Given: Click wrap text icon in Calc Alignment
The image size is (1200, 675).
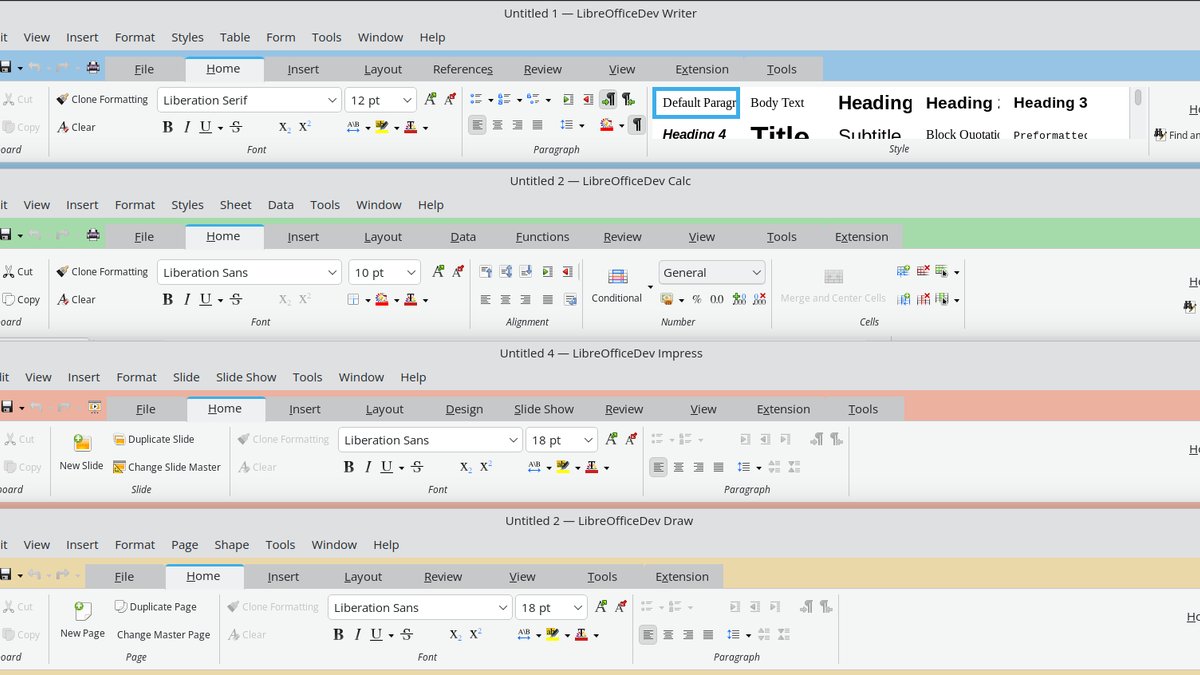Looking at the screenshot, I should 570,299.
